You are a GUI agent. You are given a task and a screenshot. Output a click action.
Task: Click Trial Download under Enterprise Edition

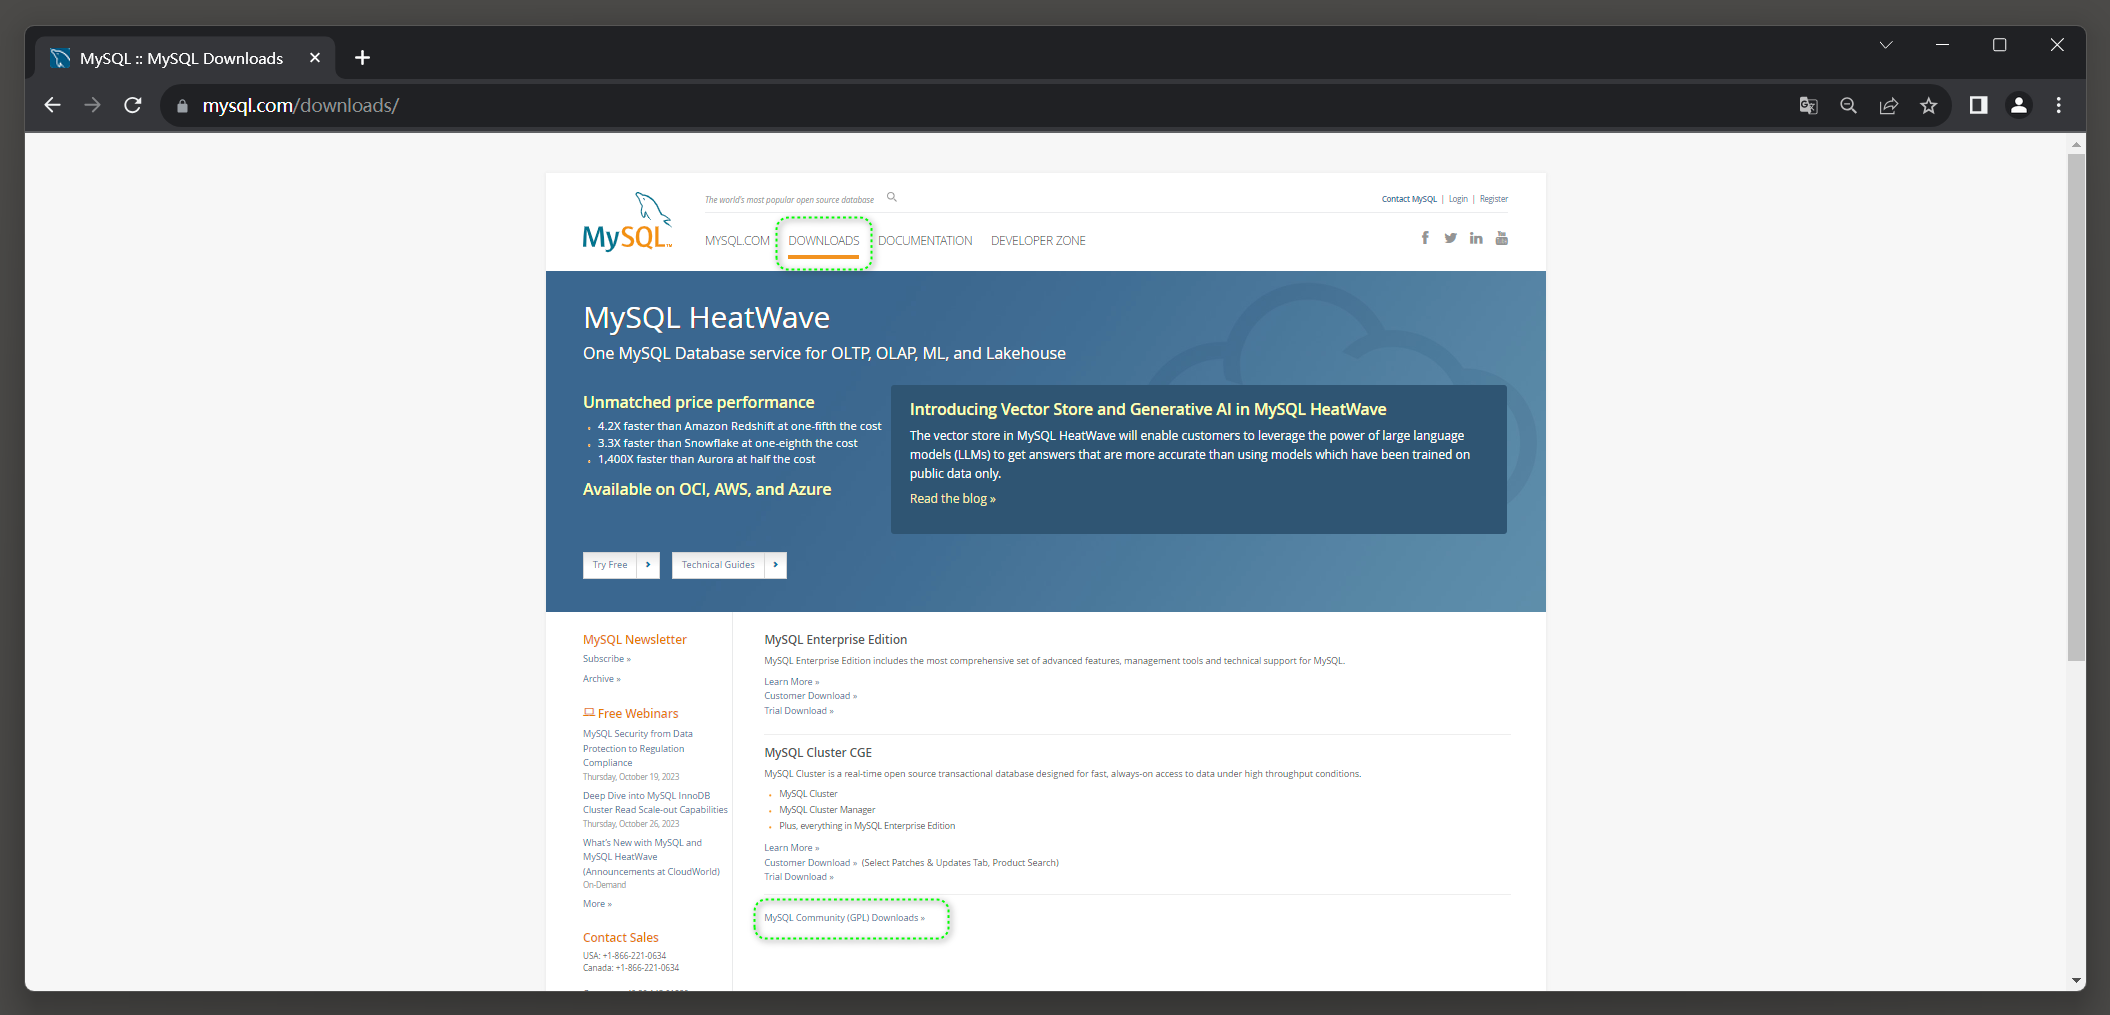coord(798,711)
